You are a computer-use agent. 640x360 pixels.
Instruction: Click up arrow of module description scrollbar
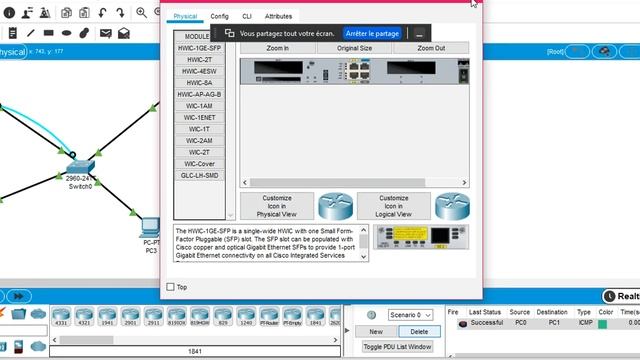pyautogui.click(x=364, y=230)
